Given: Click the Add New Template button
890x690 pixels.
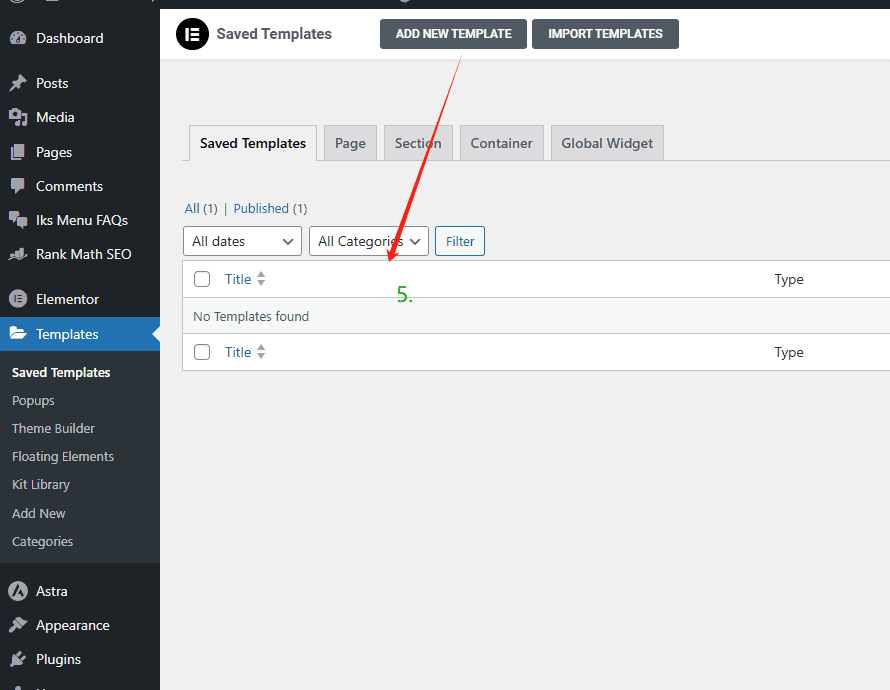Looking at the screenshot, I should 454,34.
